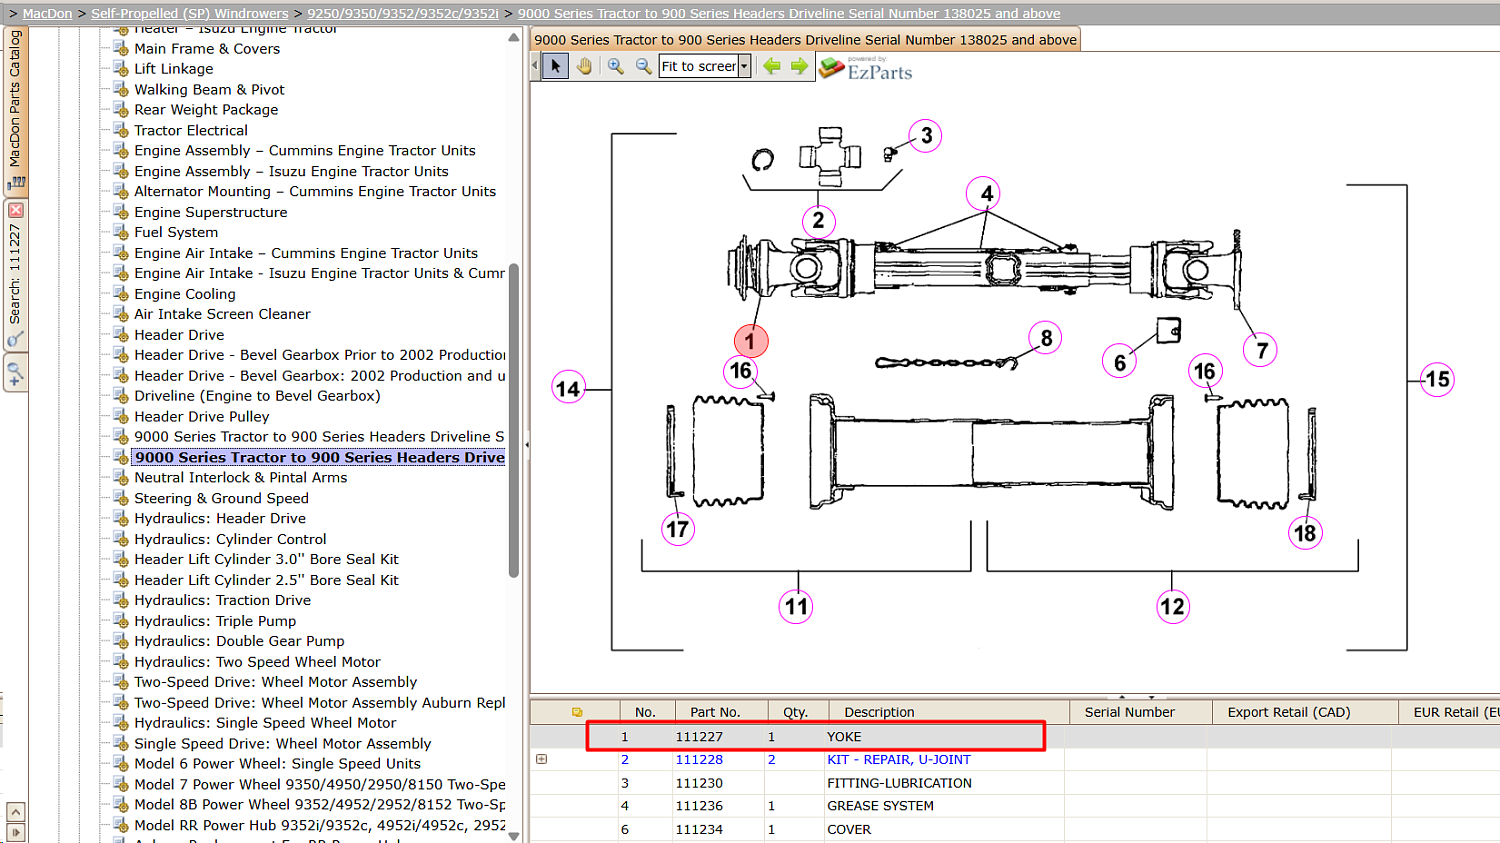Open the 9250/9350/9352/9352c/9352i breadcrumb link
The height and width of the screenshot is (843, 1500).
(x=403, y=14)
